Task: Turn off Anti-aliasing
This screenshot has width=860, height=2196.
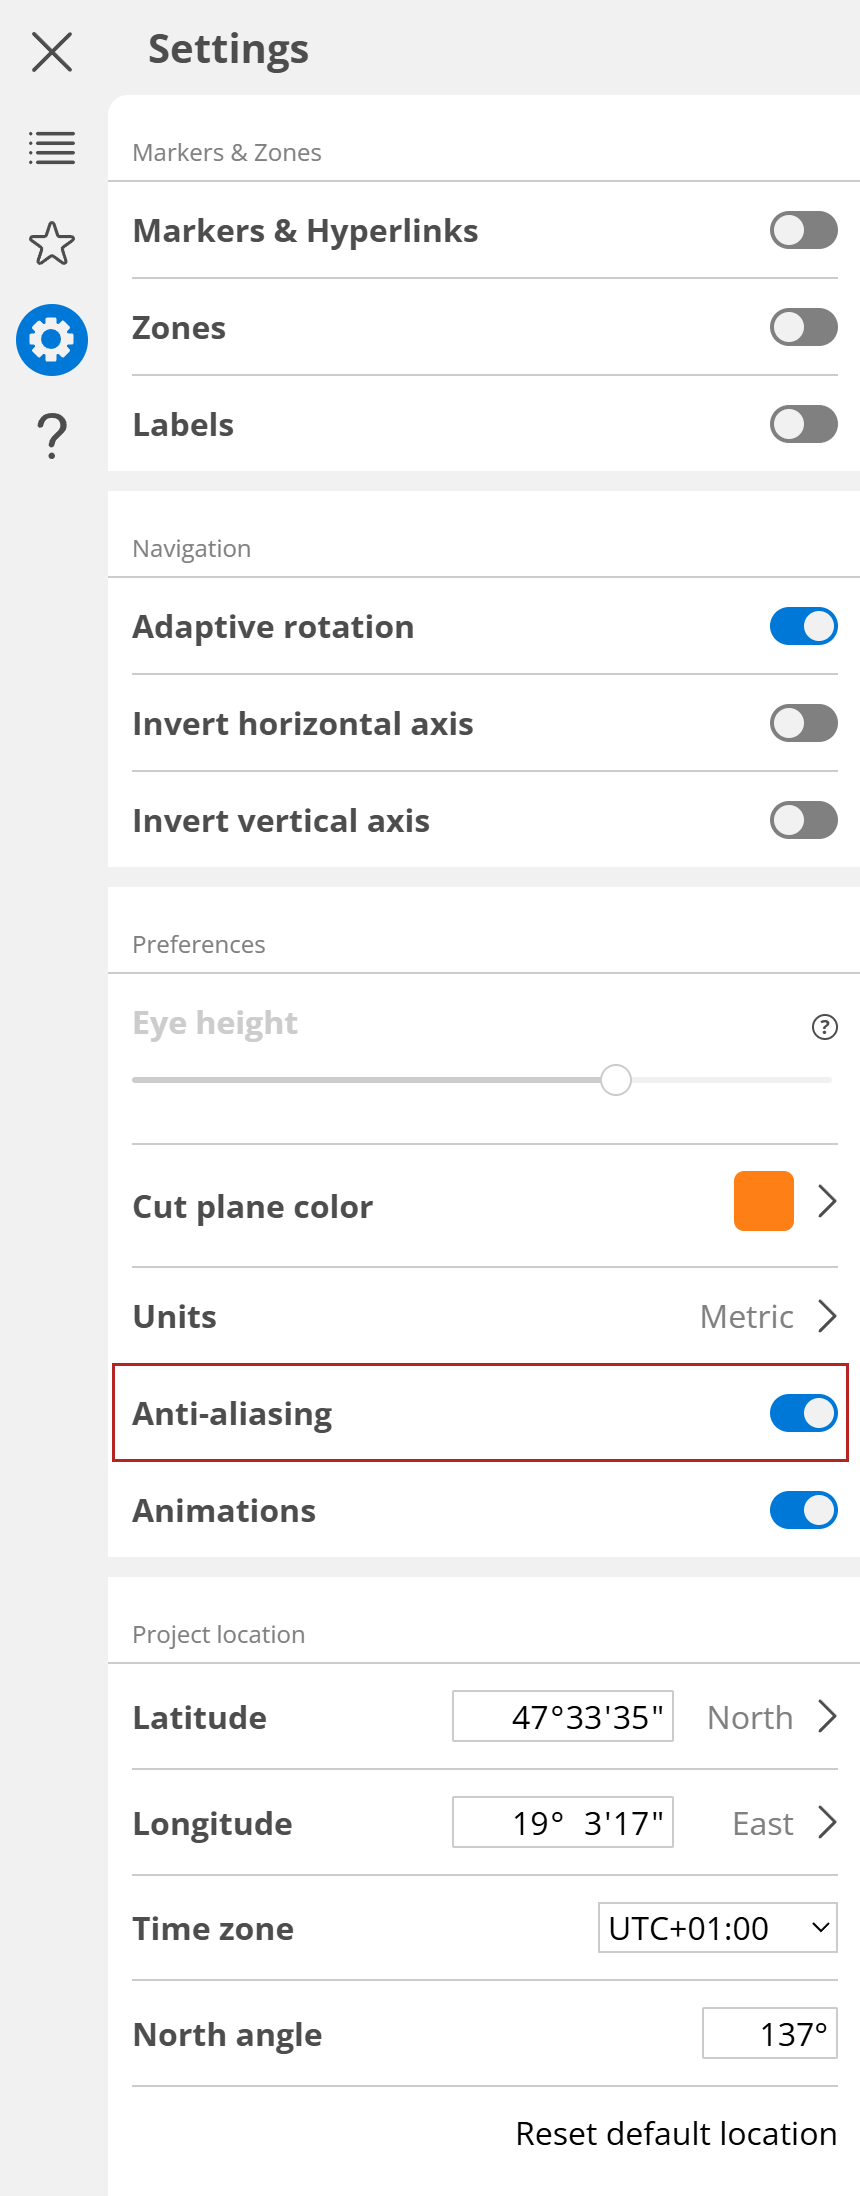Action: click(803, 1413)
